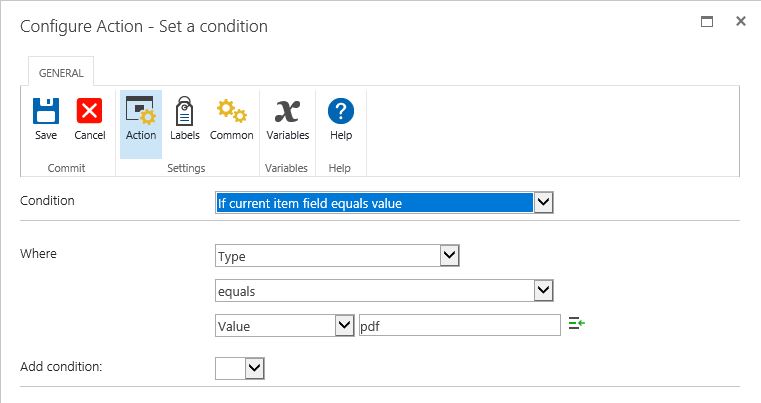Image resolution: width=761 pixels, height=403 pixels.
Task: Click the Commit group label
Action: [66, 168]
